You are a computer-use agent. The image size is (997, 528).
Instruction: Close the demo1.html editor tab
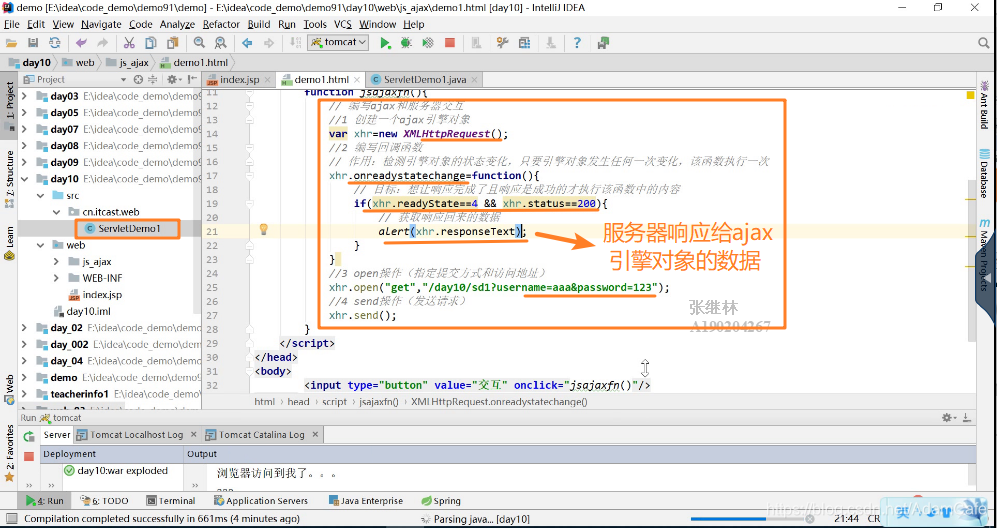[x=357, y=80]
